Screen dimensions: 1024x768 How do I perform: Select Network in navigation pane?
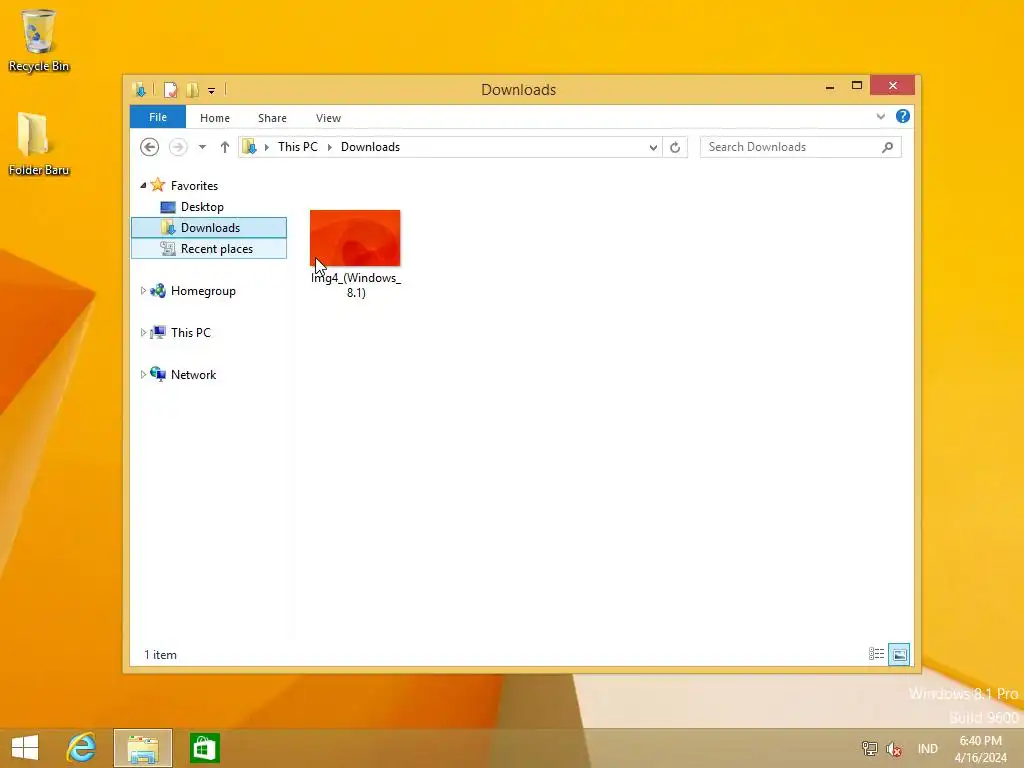click(x=193, y=374)
